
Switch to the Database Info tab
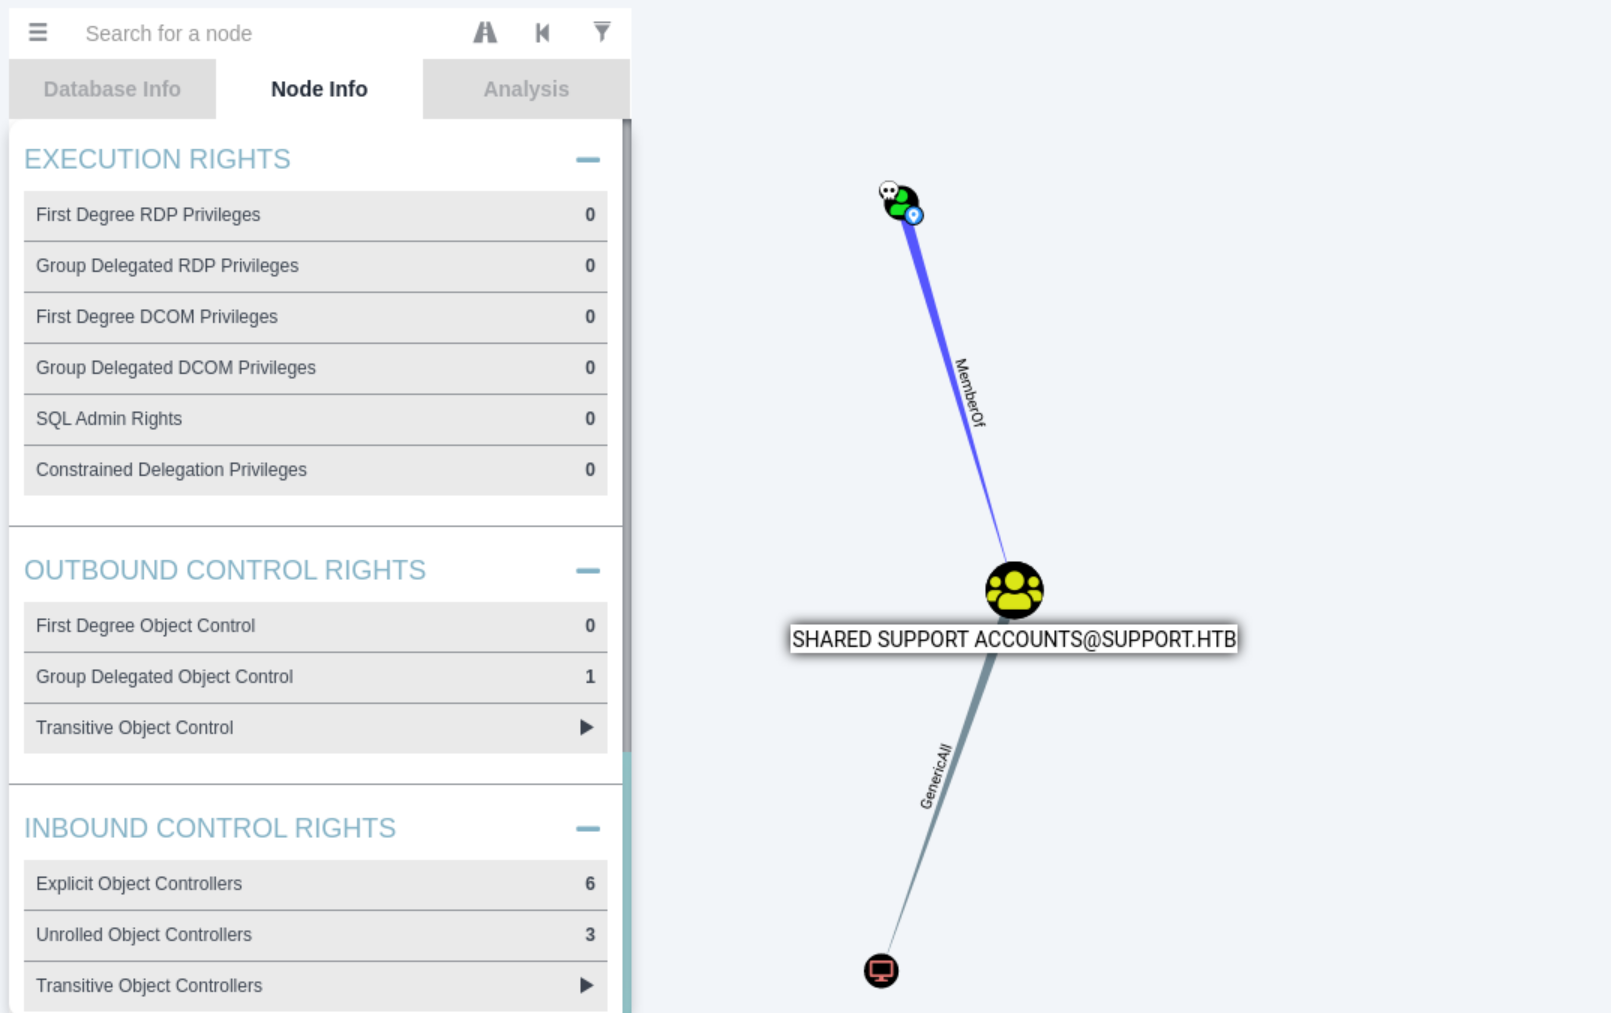pos(112,89)
